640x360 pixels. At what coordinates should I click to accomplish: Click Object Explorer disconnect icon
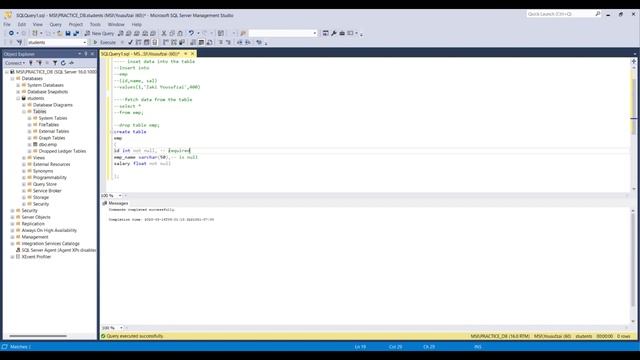click(39, 63)
